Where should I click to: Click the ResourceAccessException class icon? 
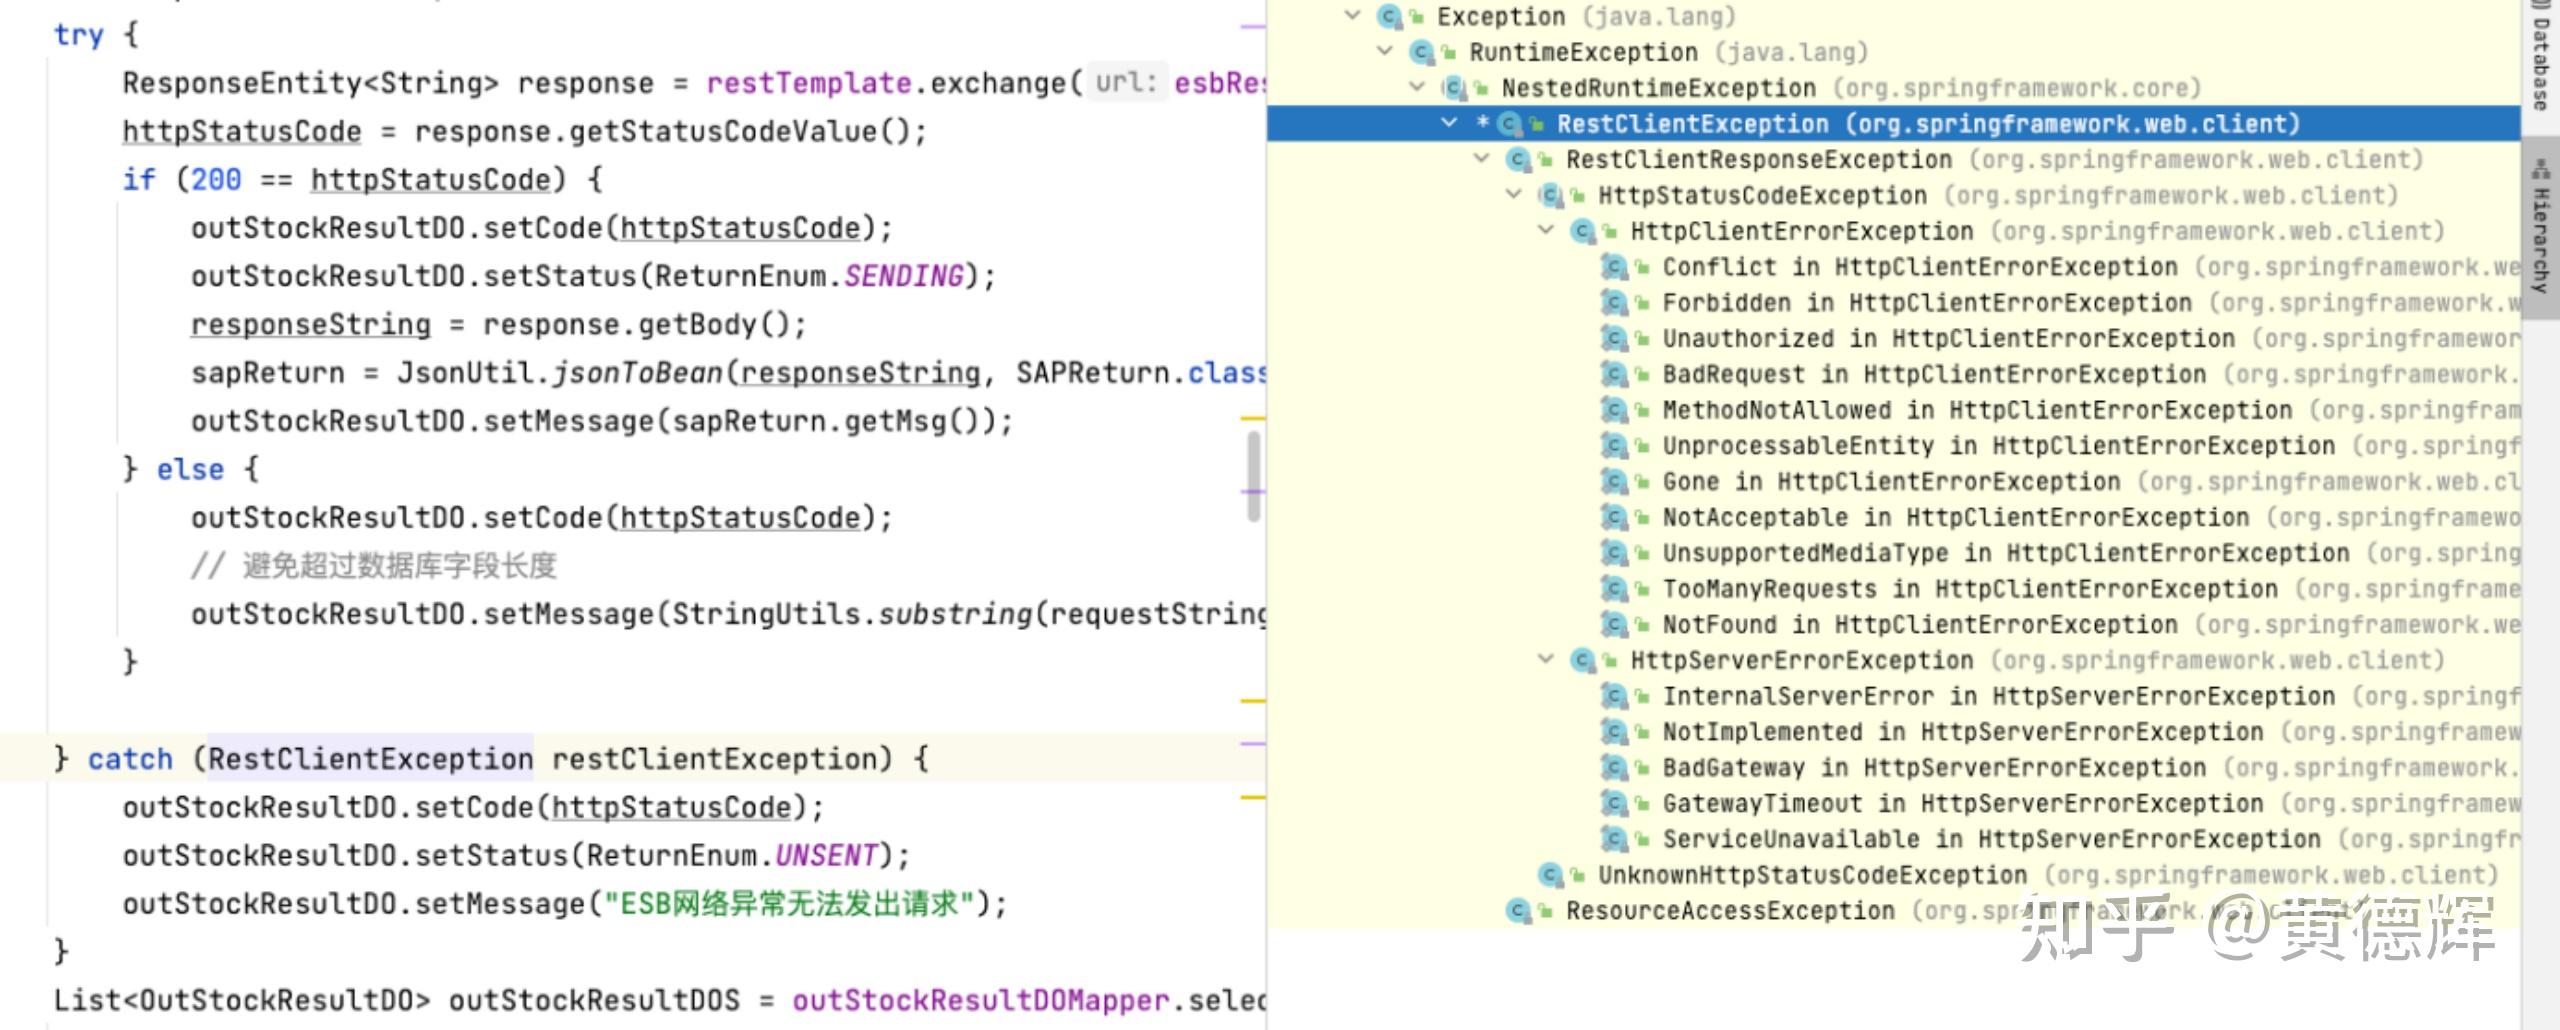[x=1520, y=910]
